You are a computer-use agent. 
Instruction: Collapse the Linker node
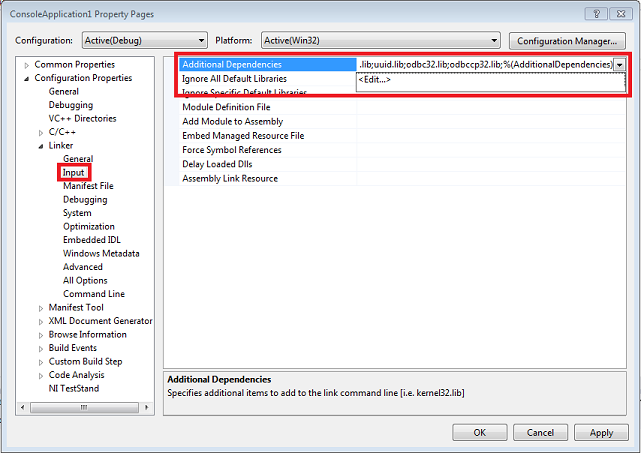tap(41, 146)
